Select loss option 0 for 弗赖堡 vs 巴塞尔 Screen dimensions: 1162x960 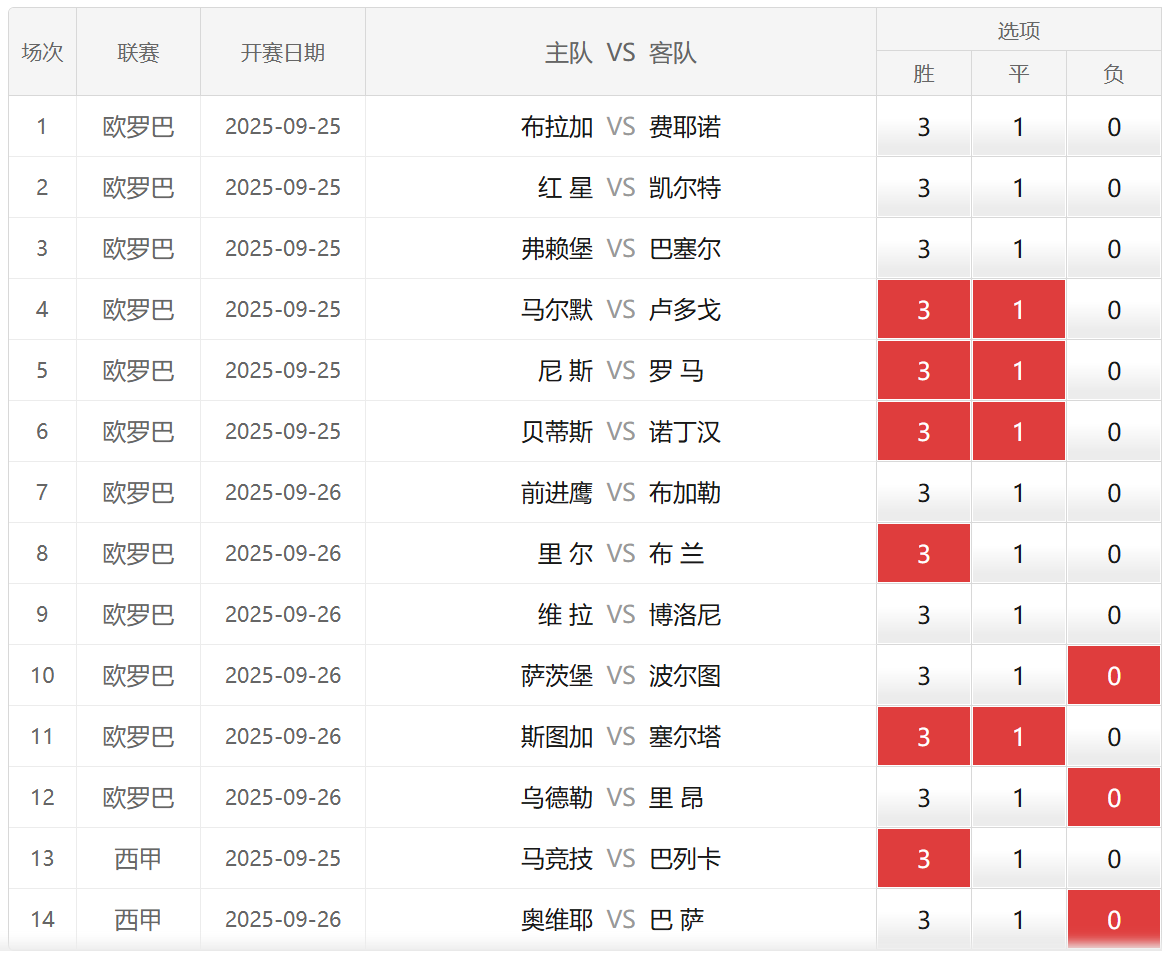(x=1113, y=249)
